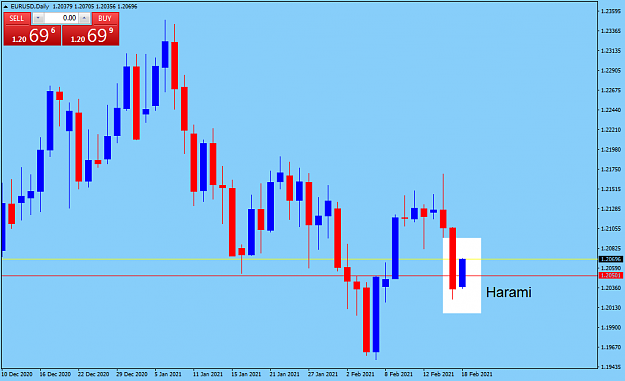Click the 2 Feb 2021 date label
This screenshot has height=381, width=625.
pyautogui.click(x=360, y=374)
